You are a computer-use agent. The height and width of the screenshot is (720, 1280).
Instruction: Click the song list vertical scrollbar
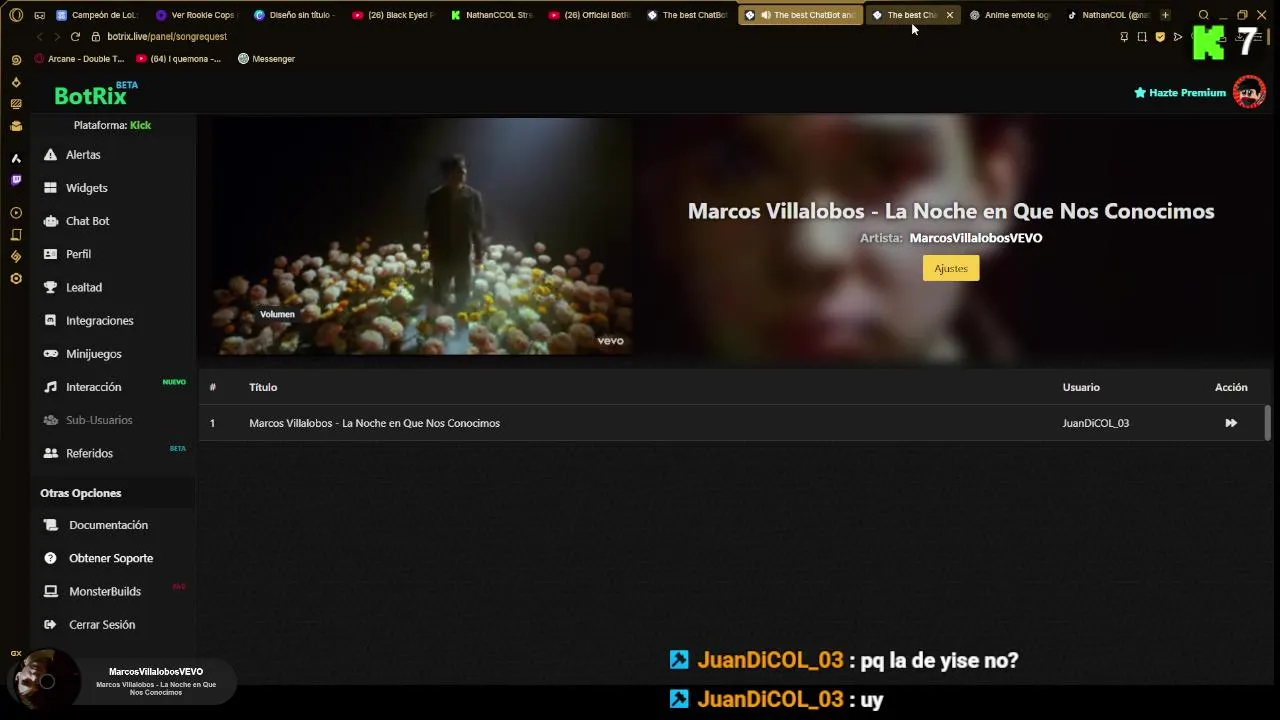[x=1267, y=423]
